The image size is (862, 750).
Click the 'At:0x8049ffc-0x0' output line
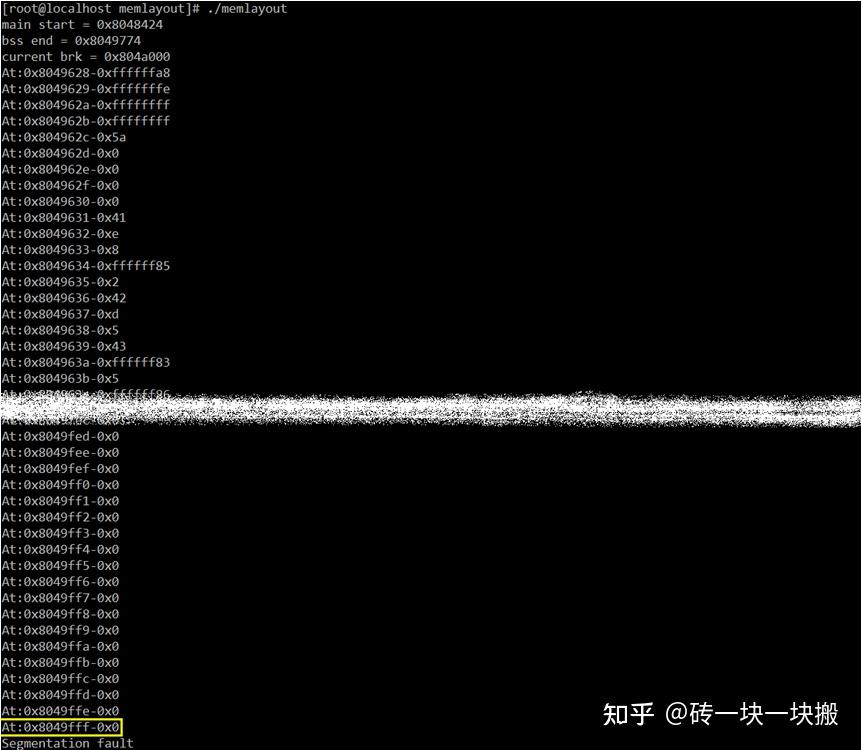pos(60,679)
